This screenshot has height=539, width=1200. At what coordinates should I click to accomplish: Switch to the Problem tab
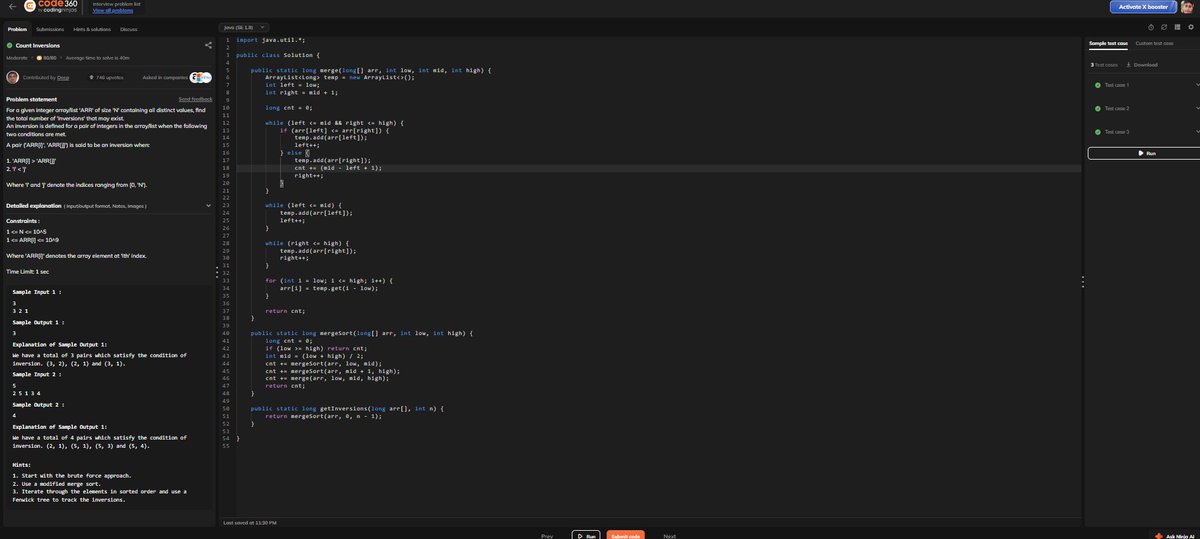pos(18,29)
